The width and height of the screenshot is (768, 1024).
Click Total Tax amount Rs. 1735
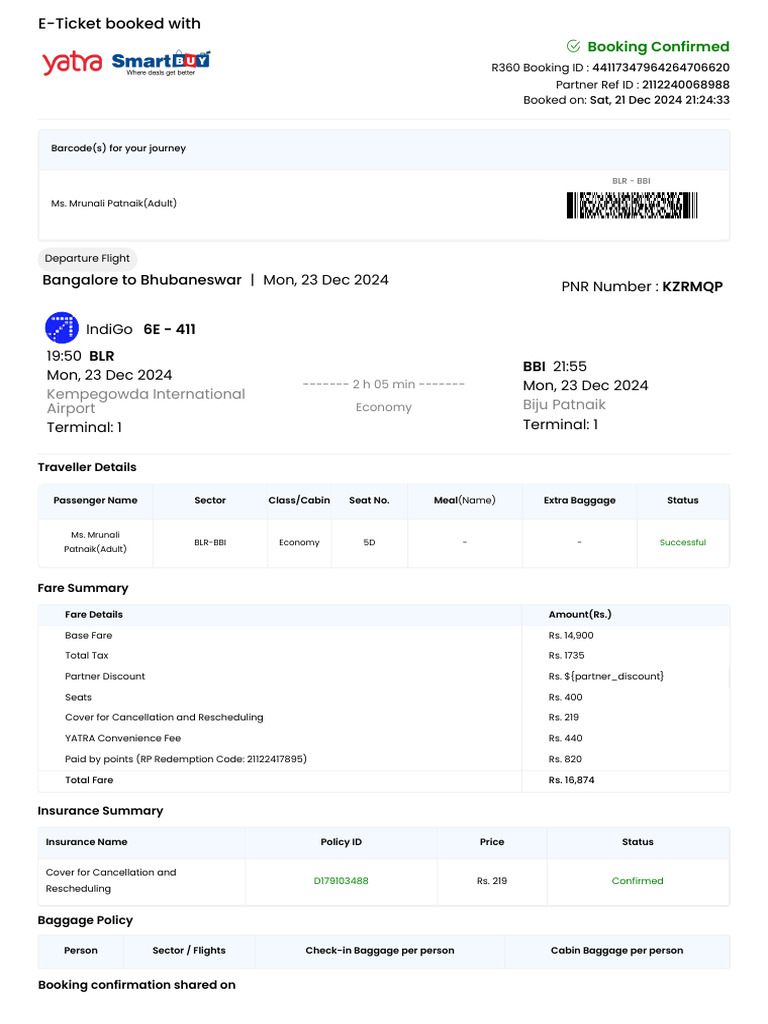pyautogui.click(x=567, y=656)
